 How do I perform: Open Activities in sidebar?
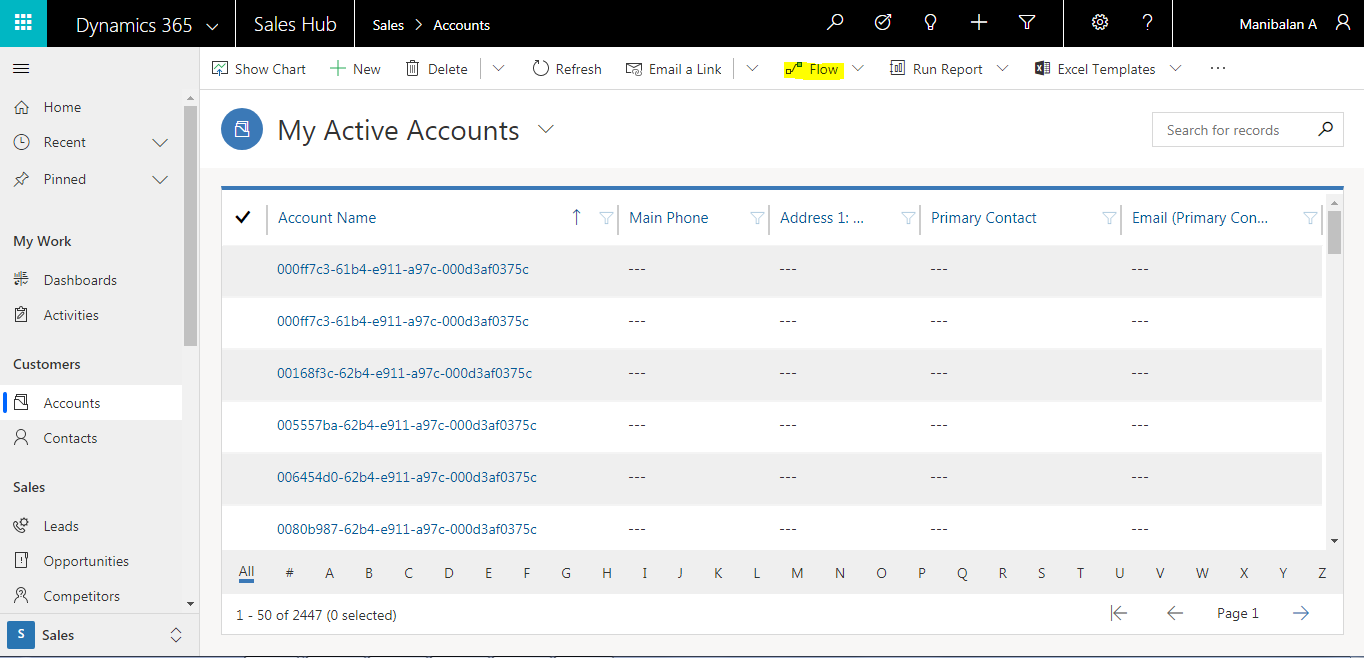click(71, 315)
